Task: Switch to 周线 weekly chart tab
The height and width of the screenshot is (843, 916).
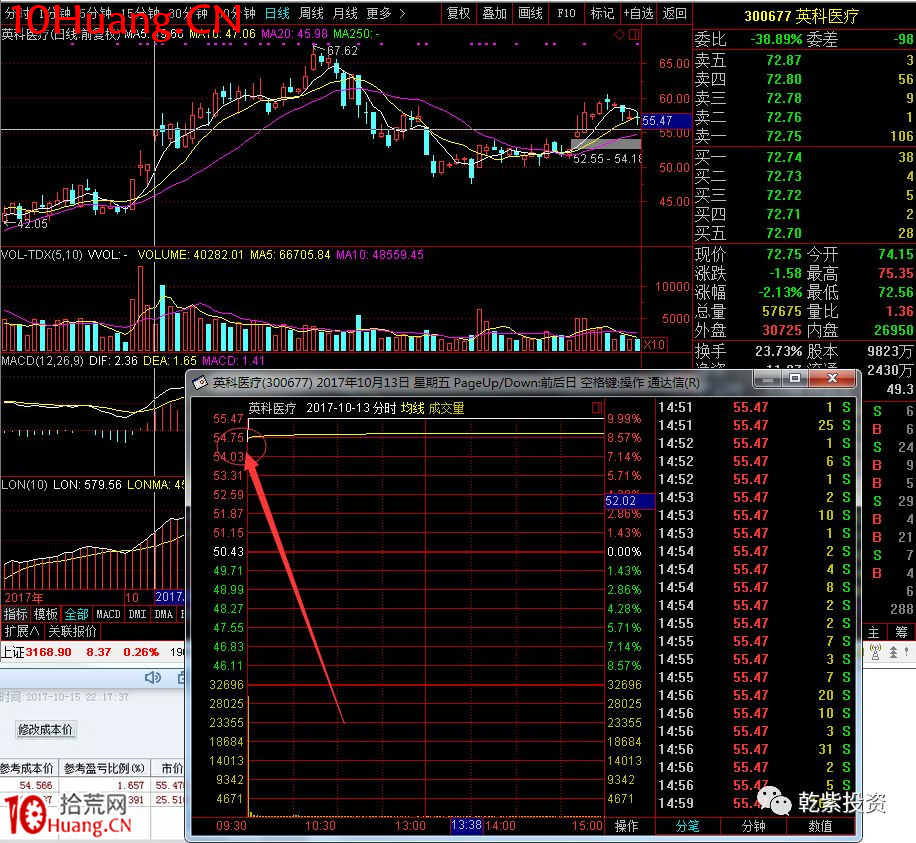Action: tap(311, 13)
